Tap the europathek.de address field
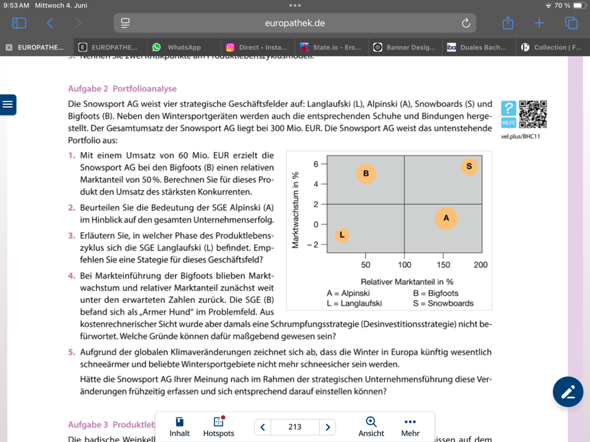 [295, 23]
